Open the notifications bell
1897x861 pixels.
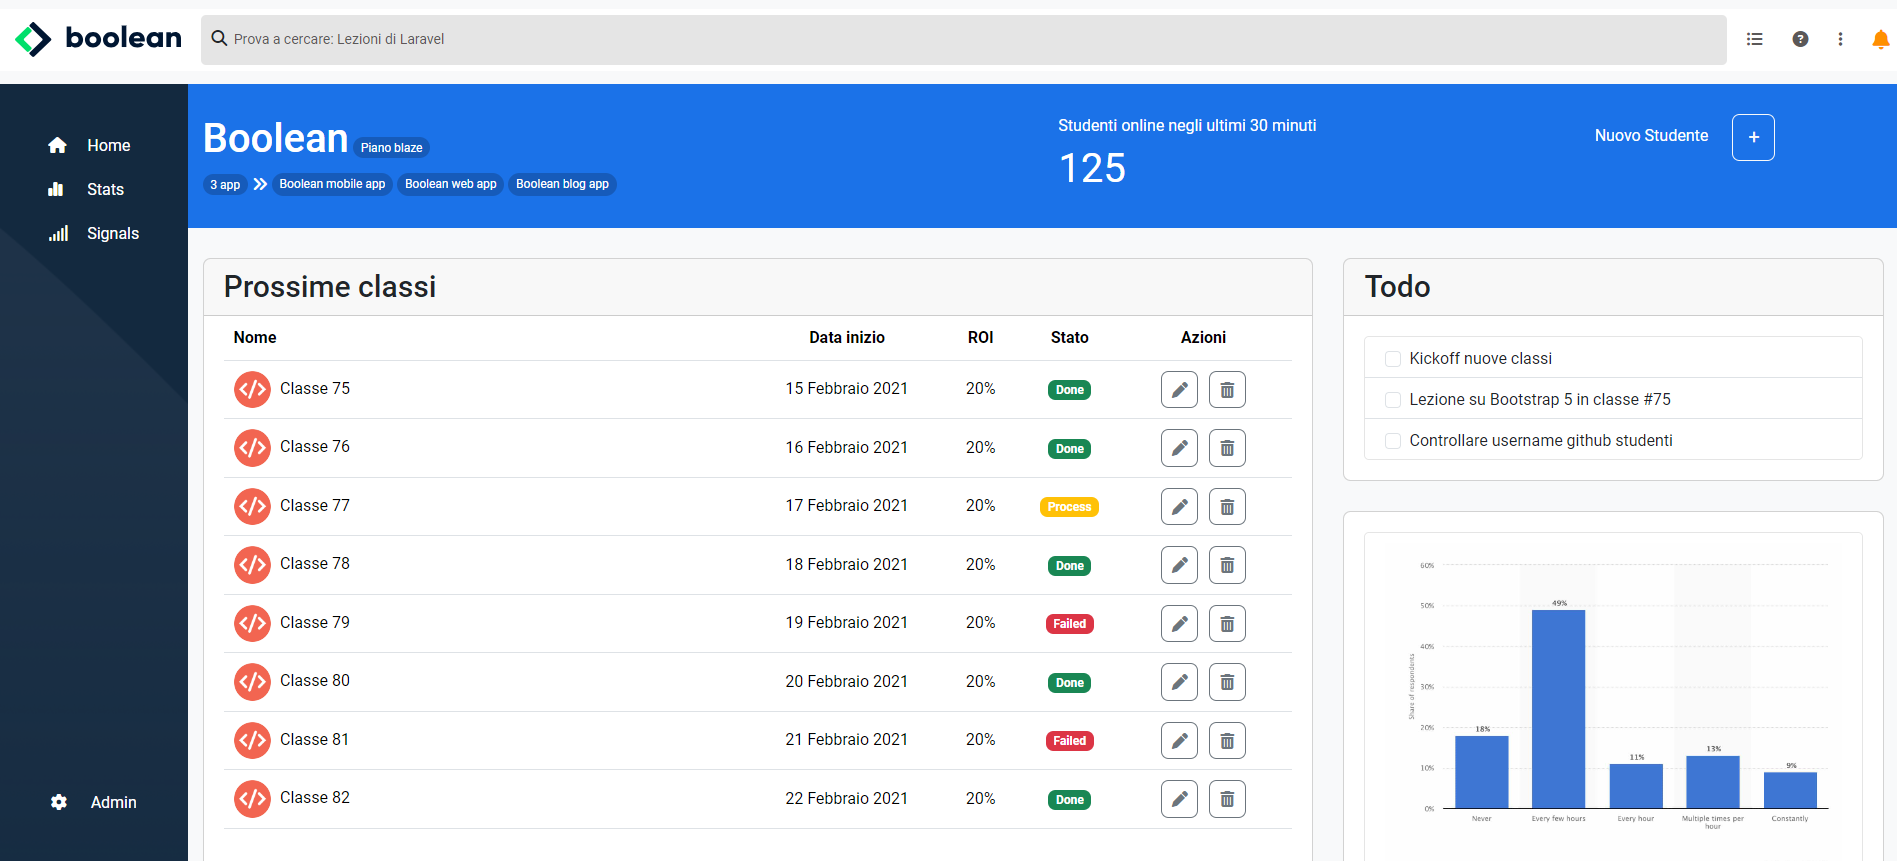[x=1880, y=39]
